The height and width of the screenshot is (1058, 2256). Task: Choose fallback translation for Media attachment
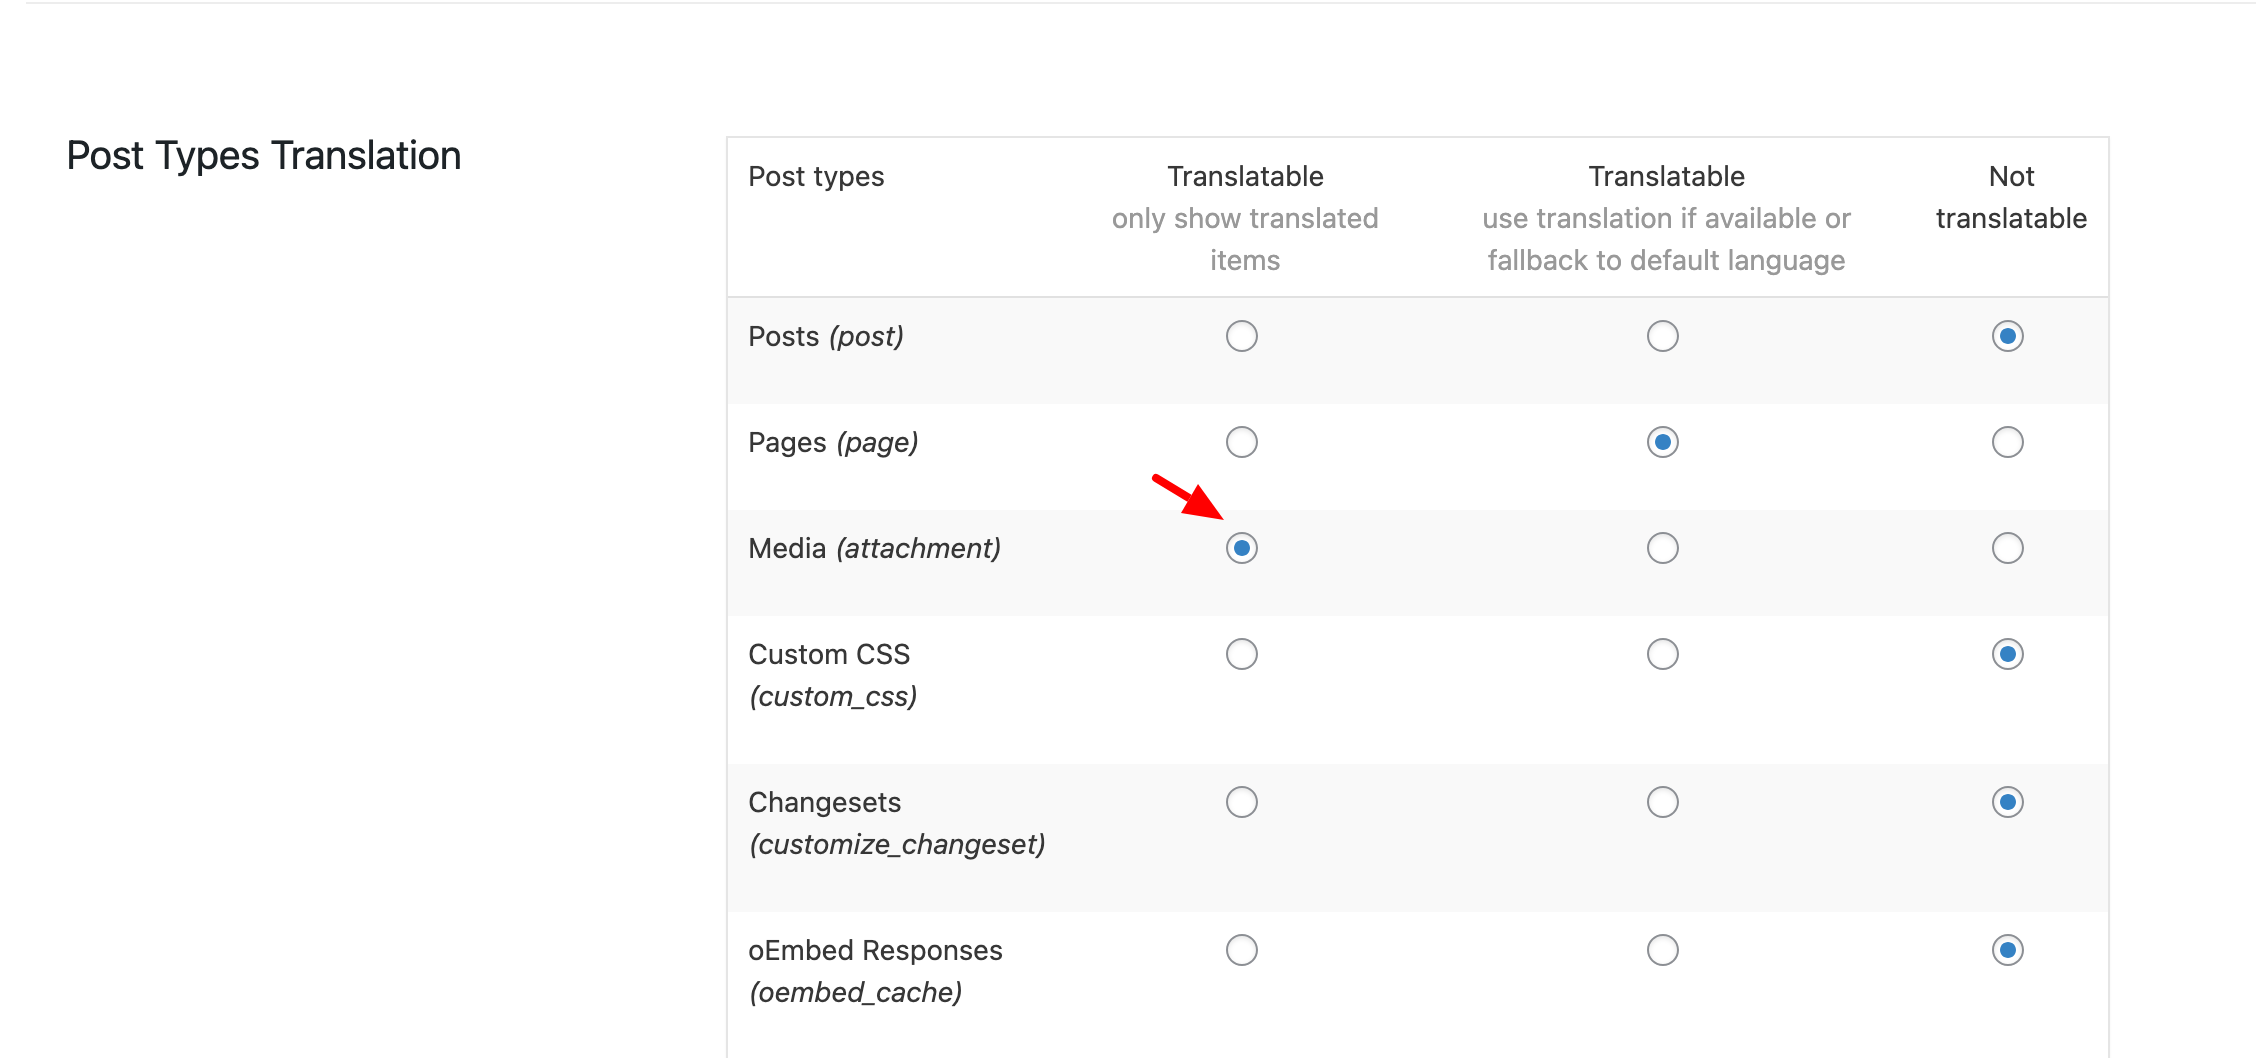[x=1663, y=548]
